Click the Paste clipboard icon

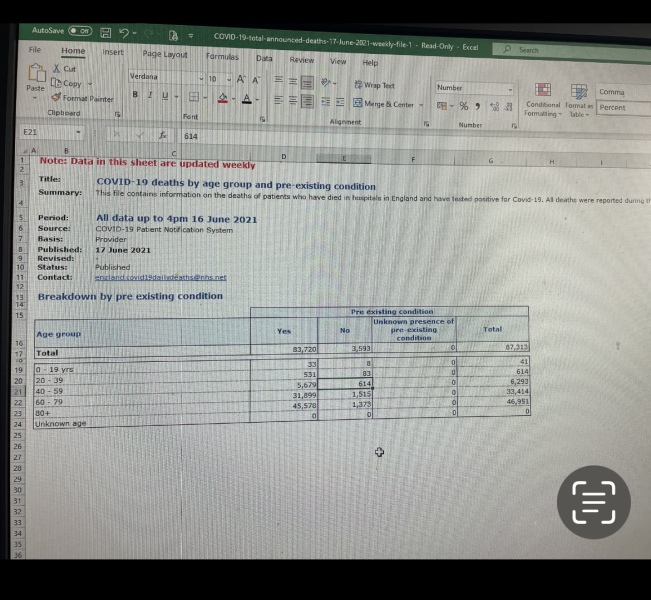coord(35,74)
